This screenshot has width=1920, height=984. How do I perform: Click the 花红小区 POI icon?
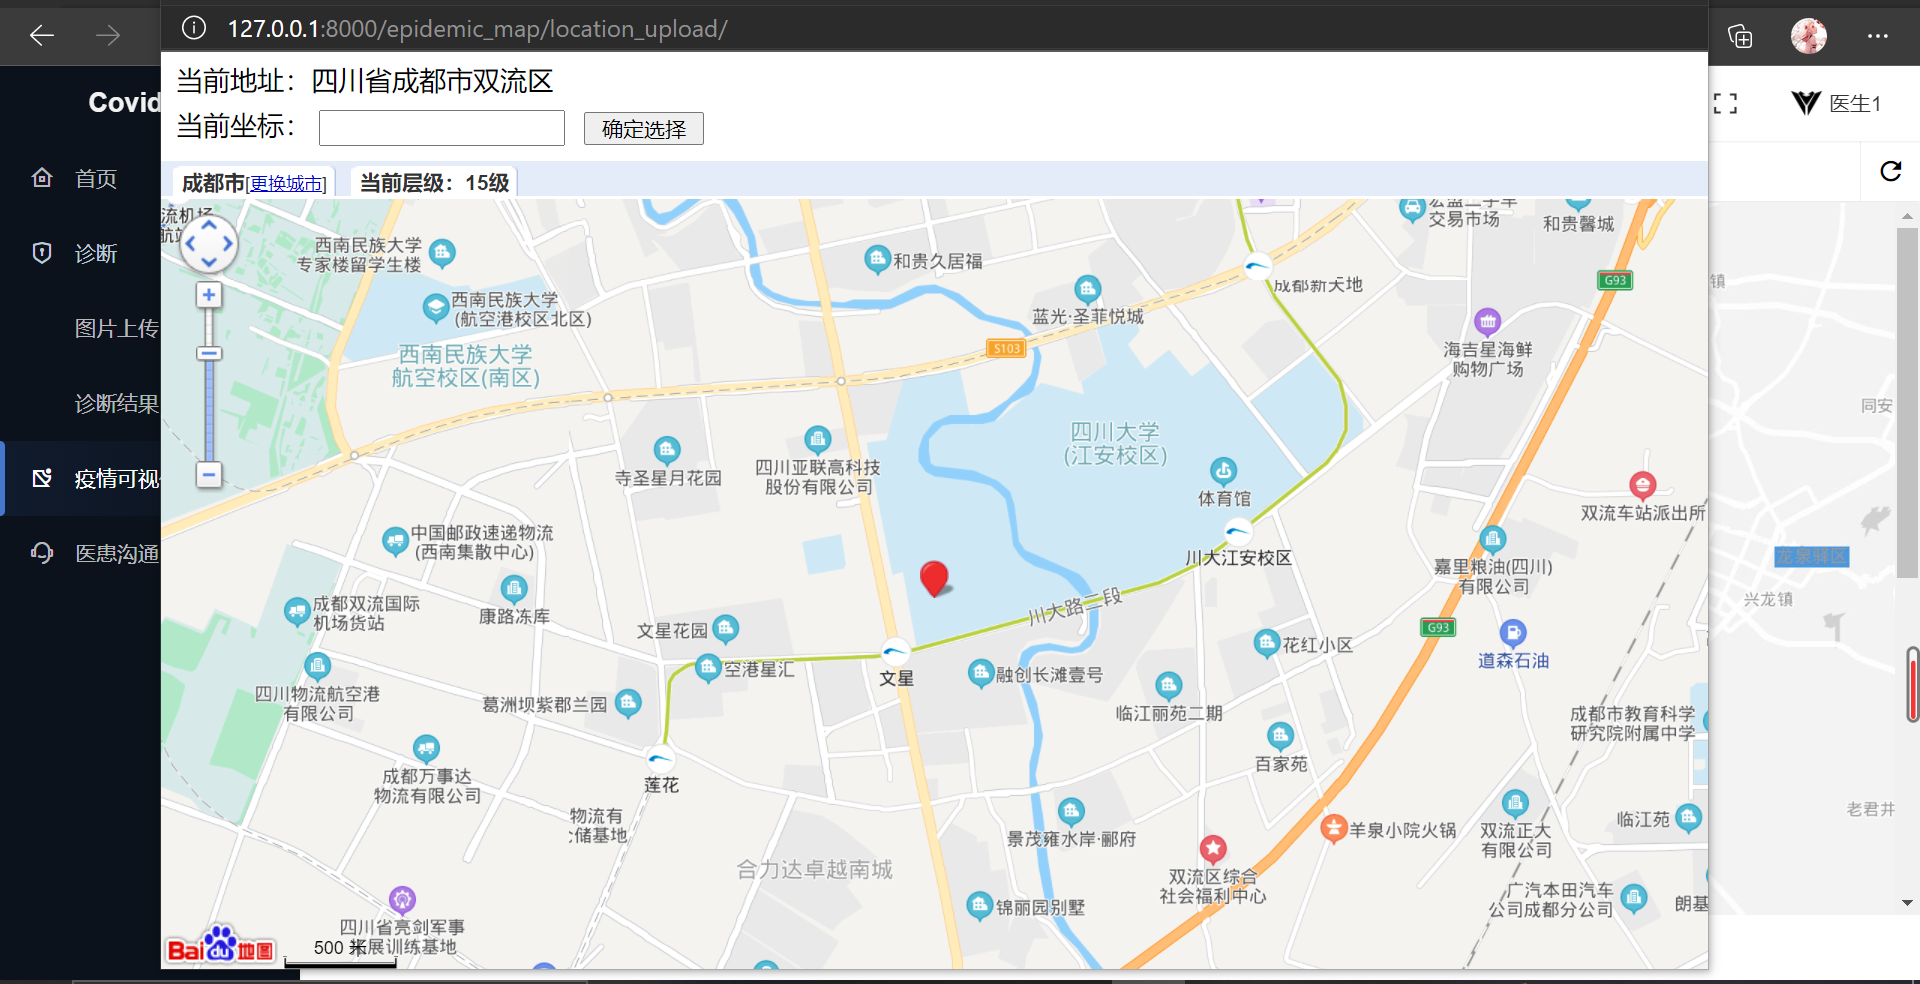click(x=1267, y=643)
